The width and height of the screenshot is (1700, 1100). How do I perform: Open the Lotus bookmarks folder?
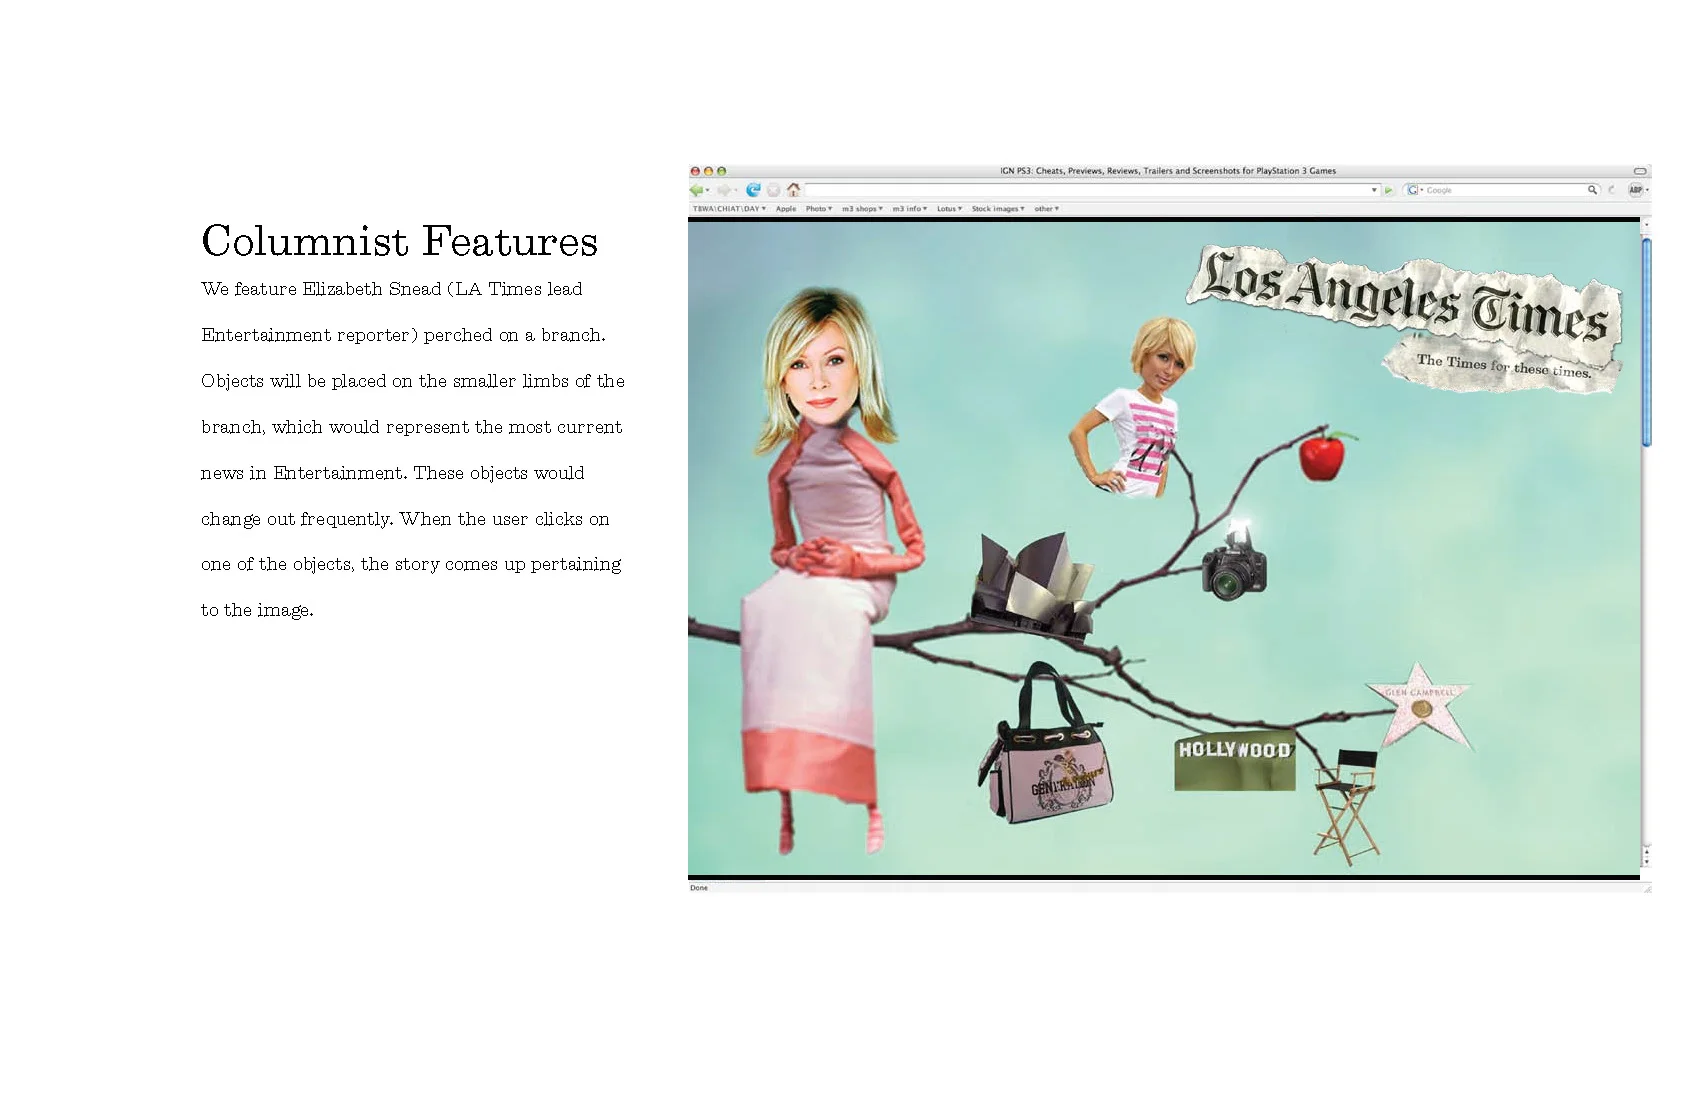point(949,209)
